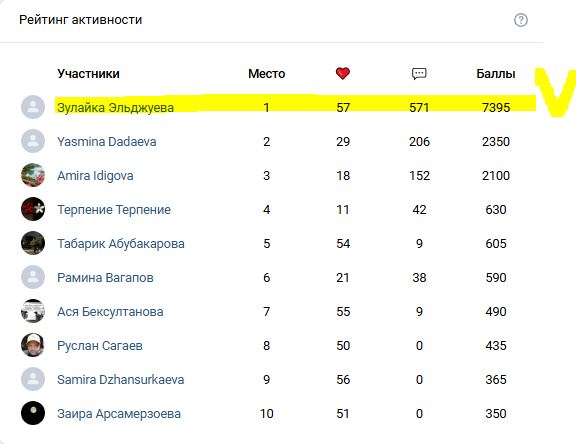This screenshot has height=444, width=576.
Task: Click Терпение Терпение avatar image
Action: coord(33,209)
